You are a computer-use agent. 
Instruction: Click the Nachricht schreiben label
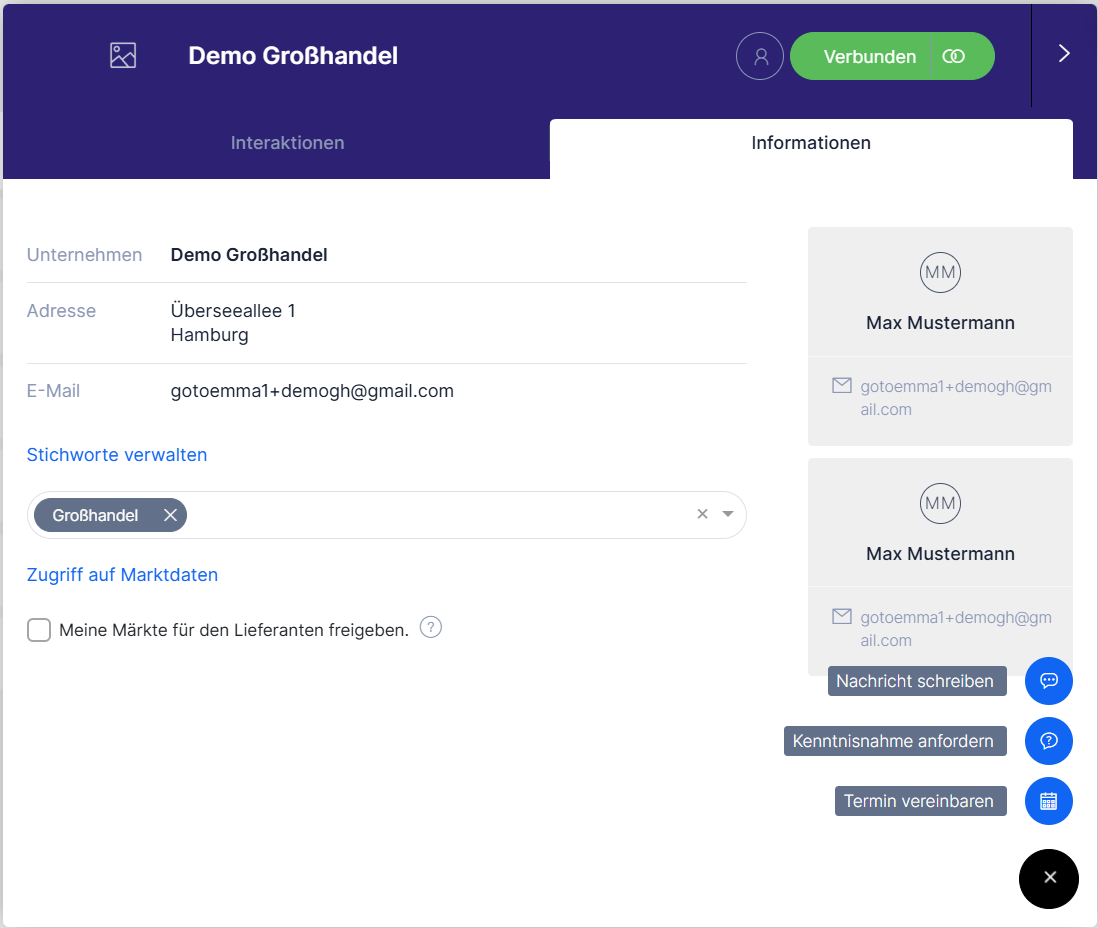(x=915, y=681)
